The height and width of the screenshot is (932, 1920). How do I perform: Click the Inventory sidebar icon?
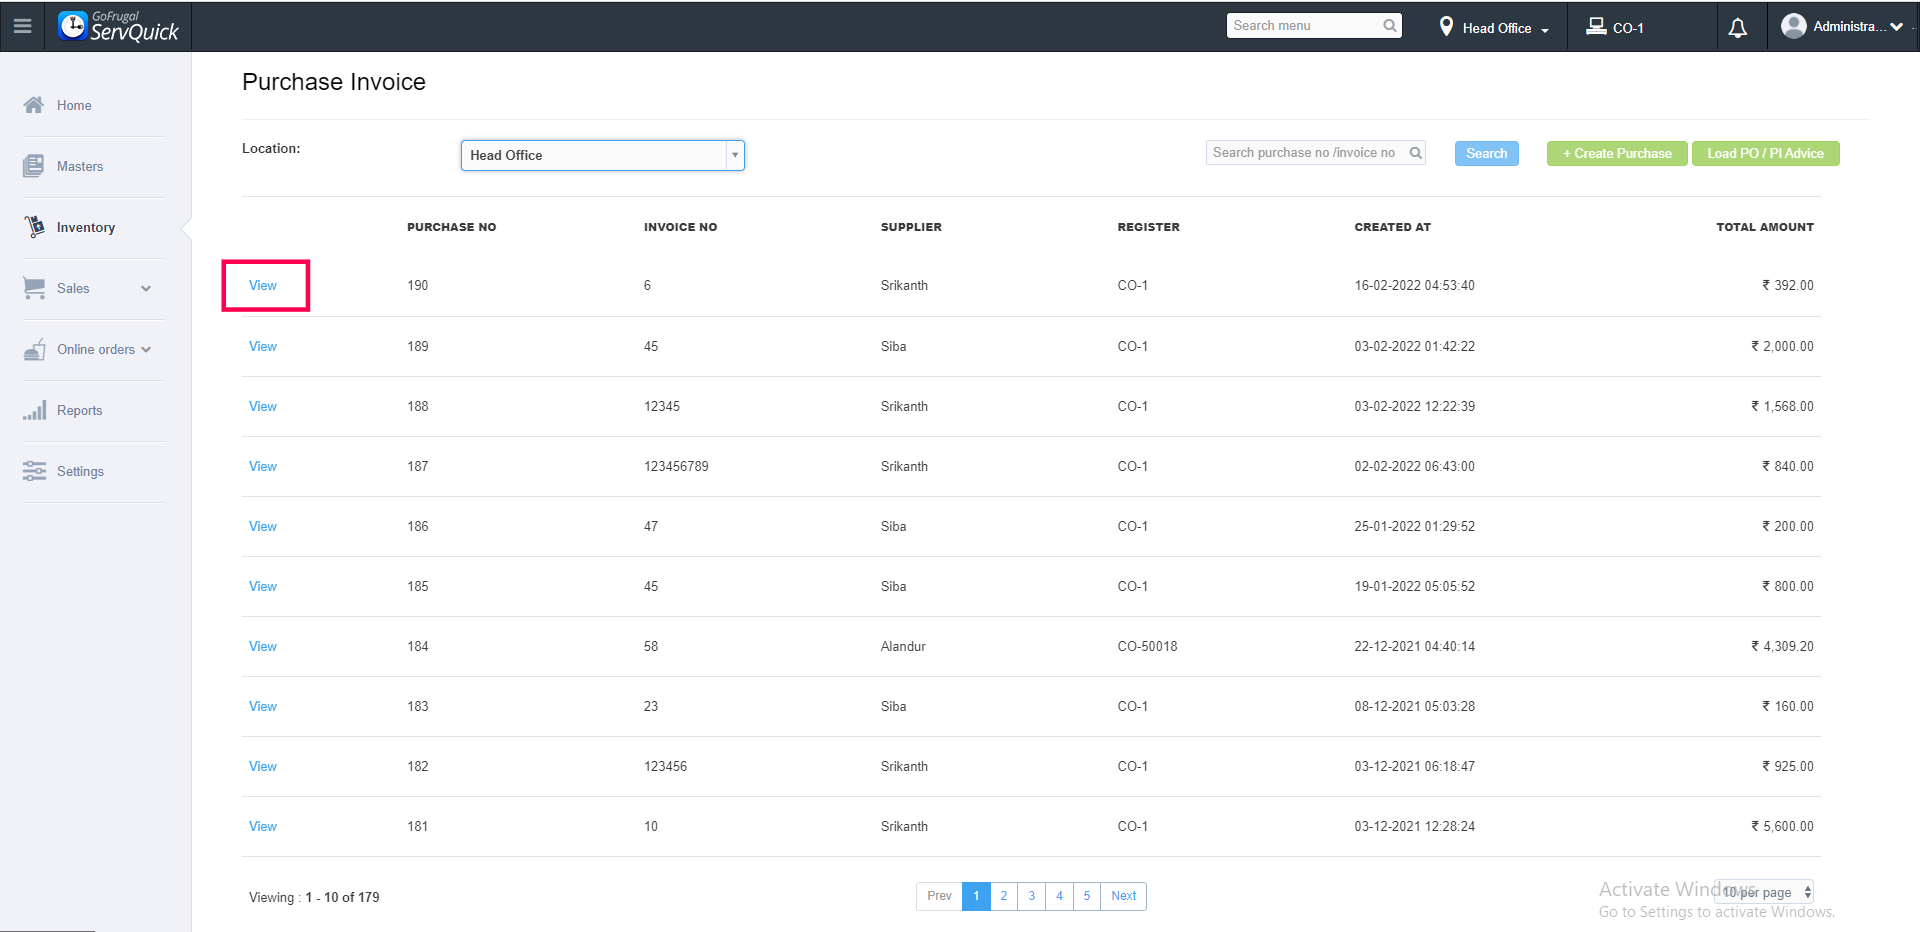[34, 227]
